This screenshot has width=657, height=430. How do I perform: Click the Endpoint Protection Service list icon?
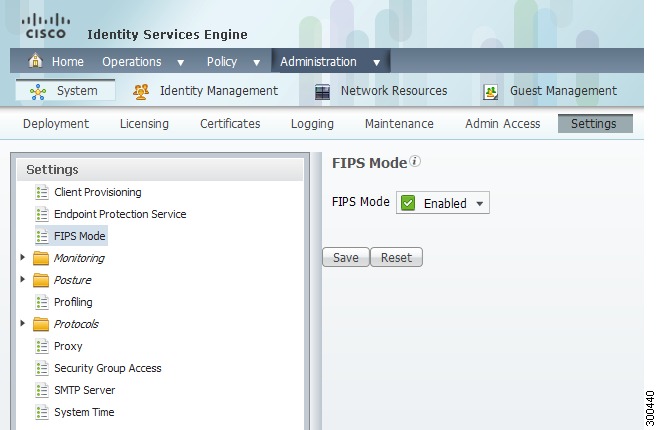[x=42, y=214]
